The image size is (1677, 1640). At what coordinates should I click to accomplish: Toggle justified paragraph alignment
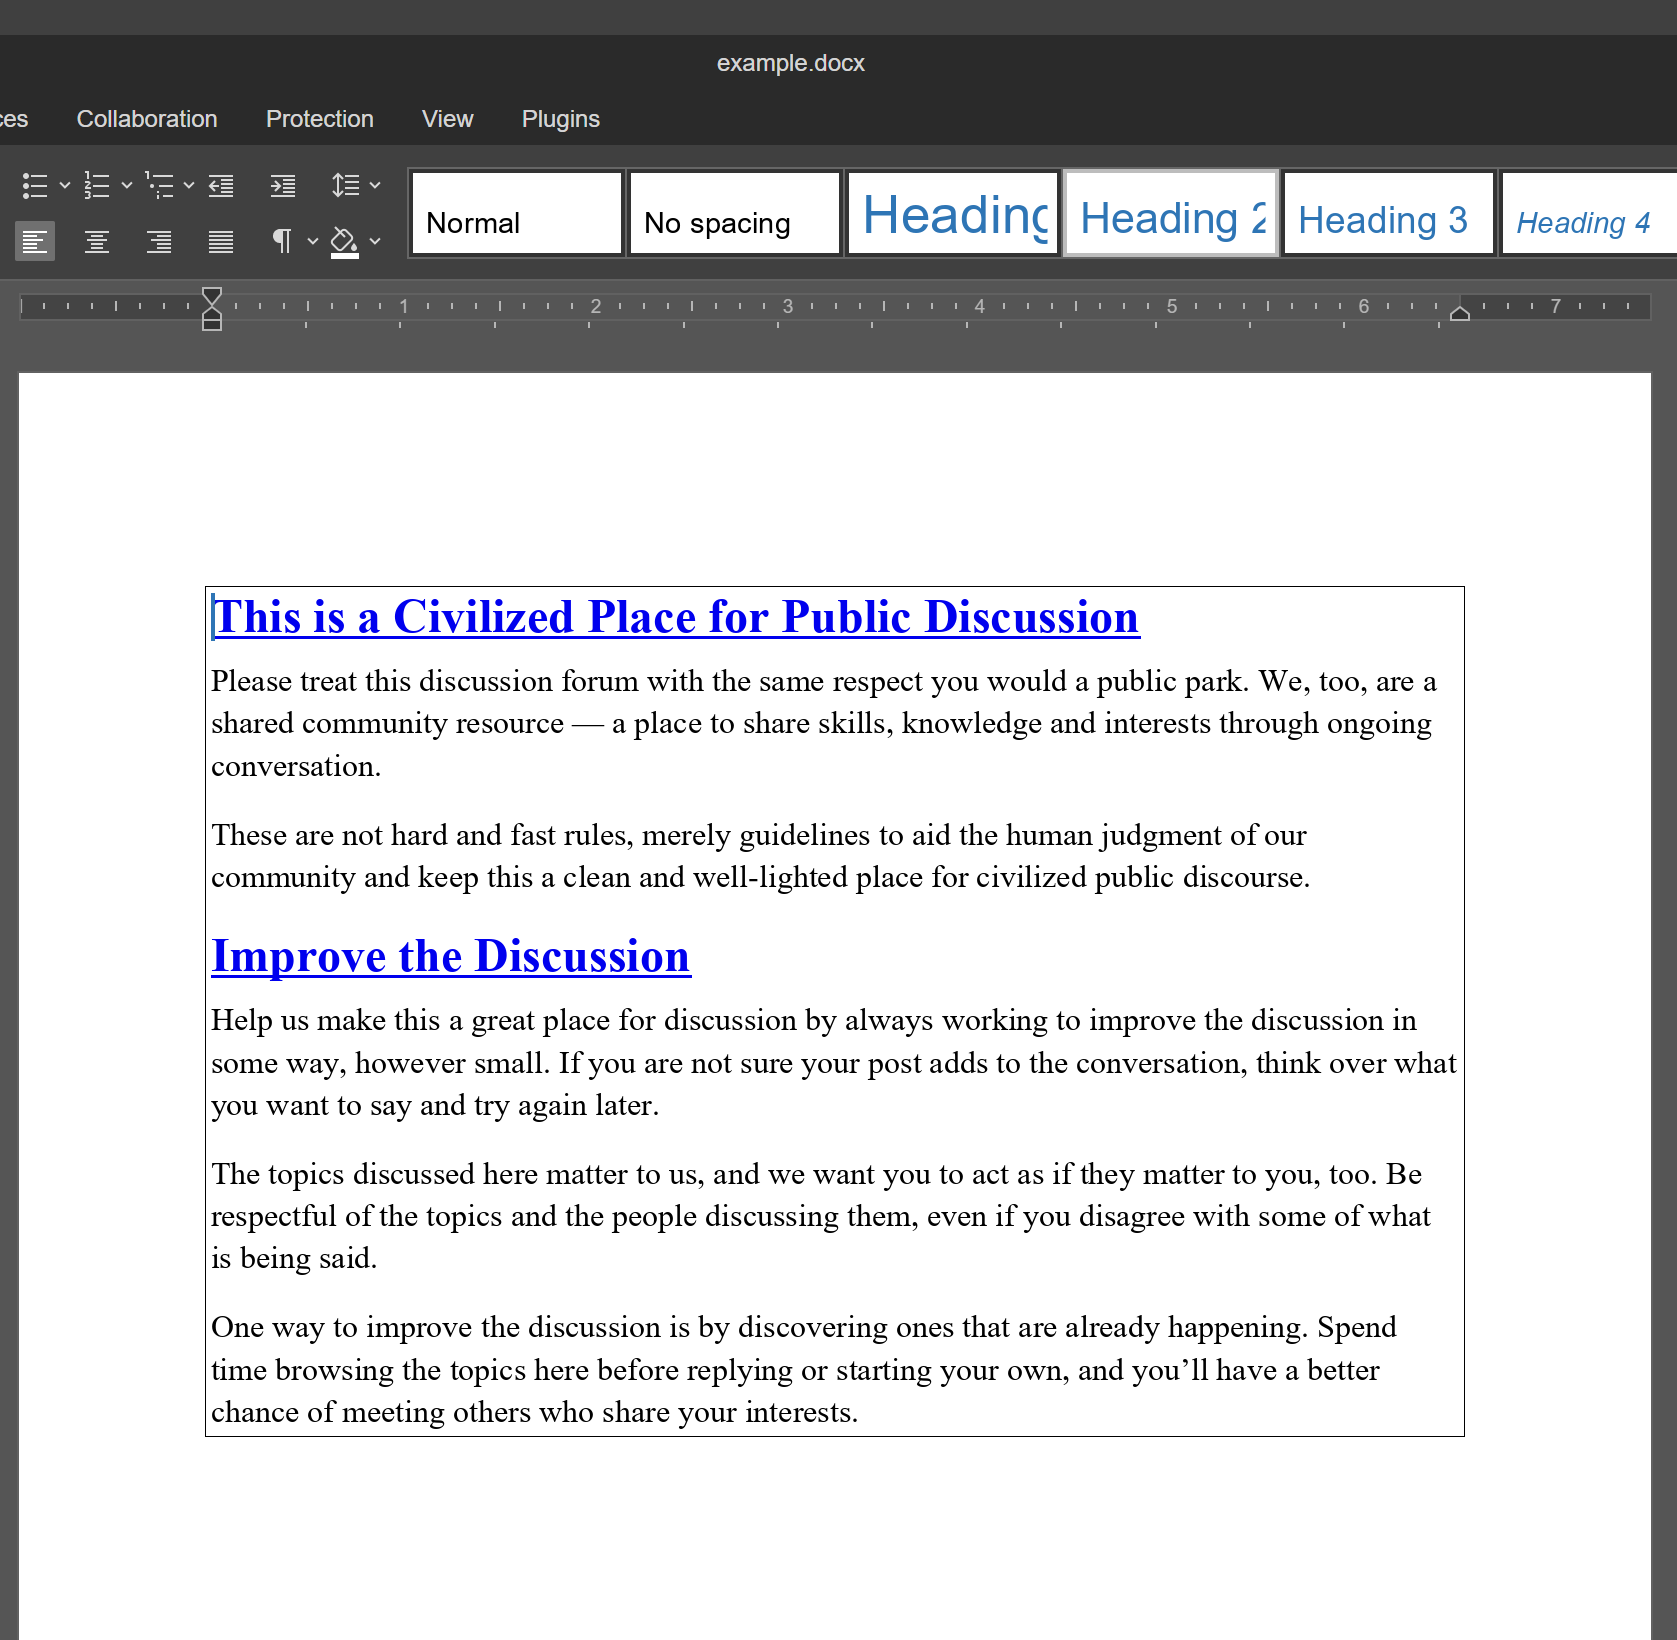pos(221,241)
